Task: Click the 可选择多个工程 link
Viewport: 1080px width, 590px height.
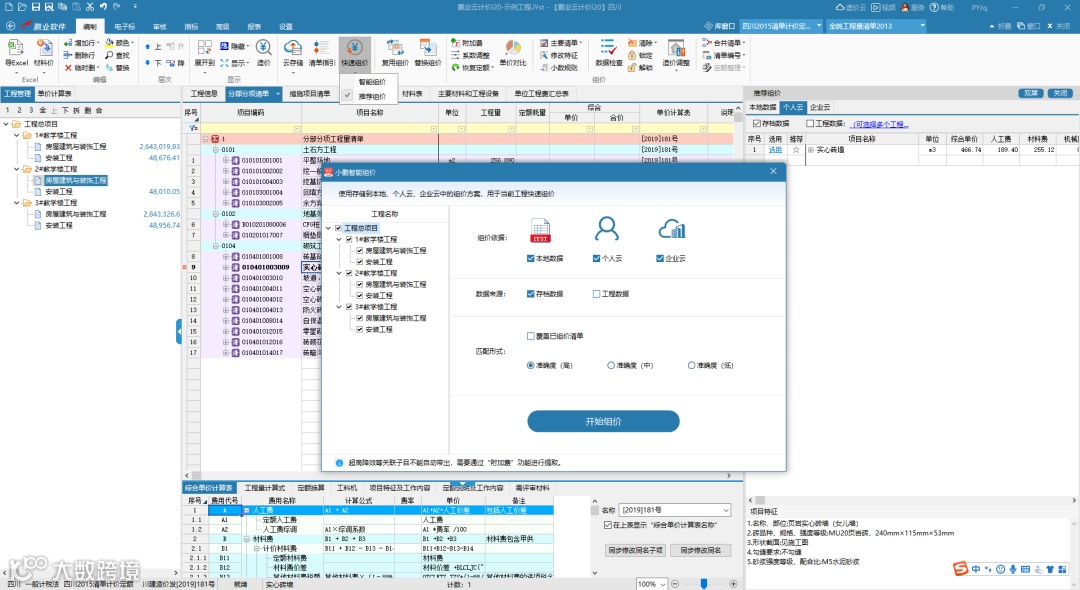Action: pyautogui.click(x=880, y=125)
